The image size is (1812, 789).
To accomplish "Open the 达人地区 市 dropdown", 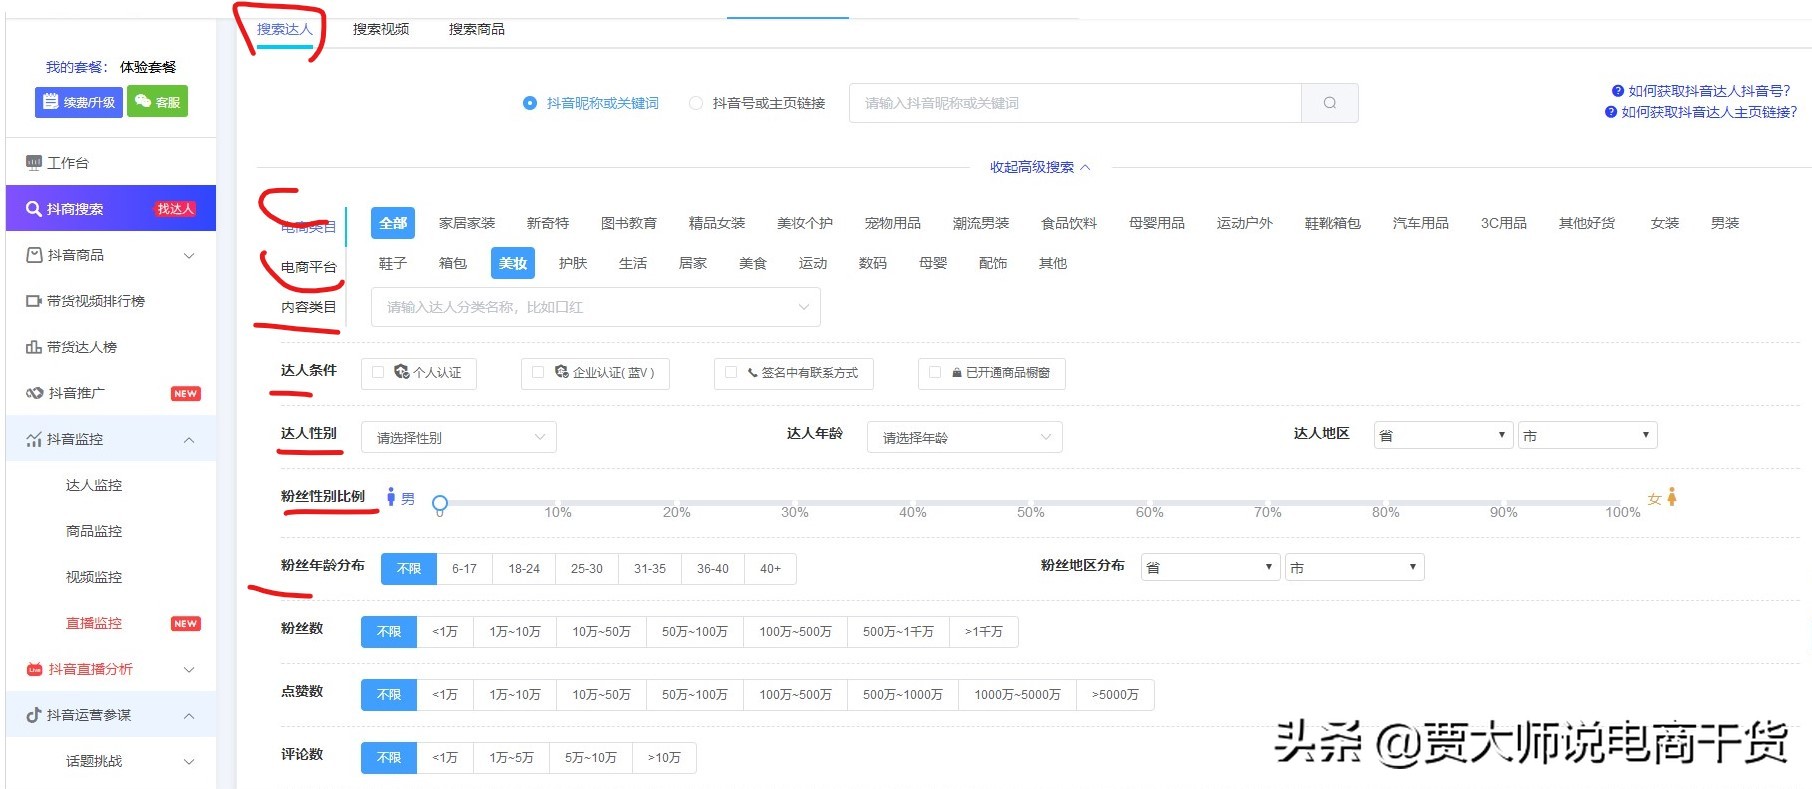I will (1587, 435).
